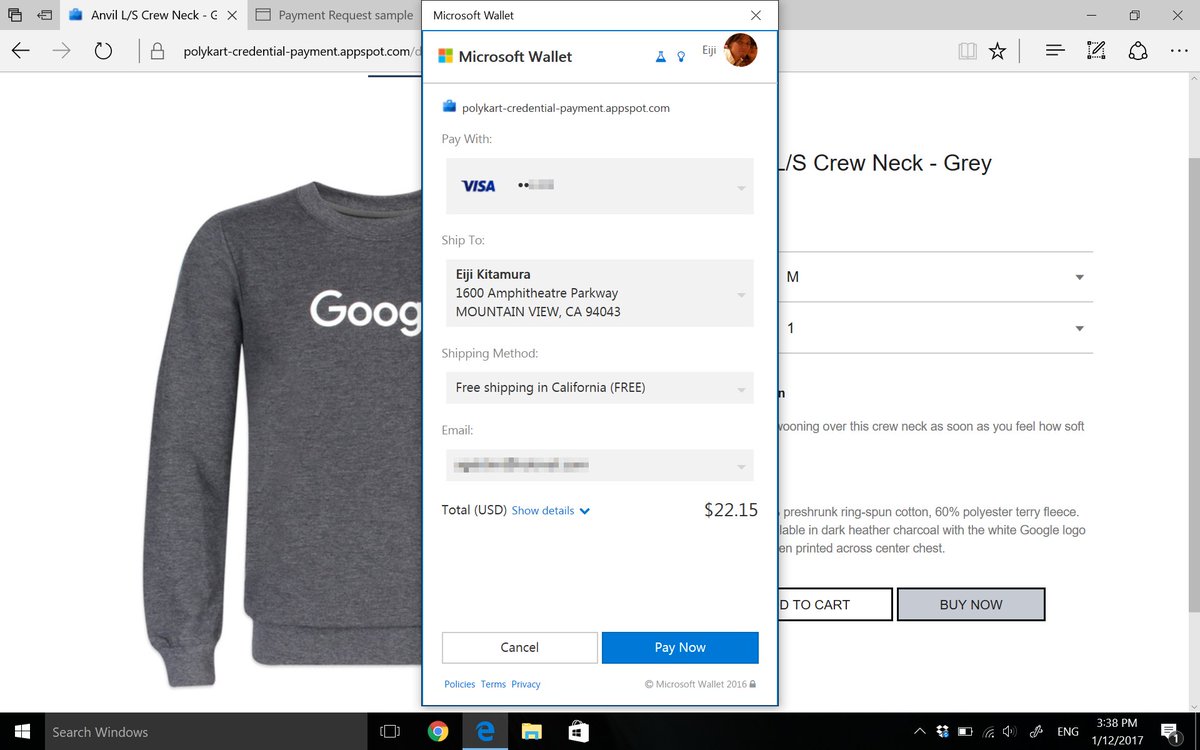Go back using Edge back arrow
1200x750 pixels.
pyautogui.click(x=20, y=51)
